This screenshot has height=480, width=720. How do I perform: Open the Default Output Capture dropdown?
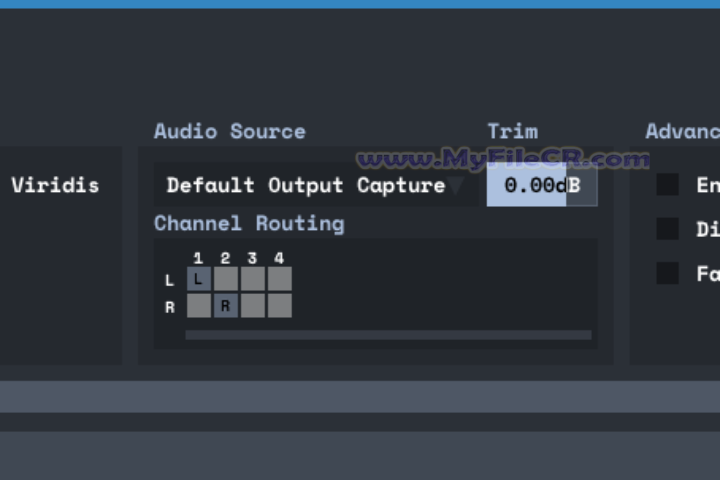click(305, 185)
